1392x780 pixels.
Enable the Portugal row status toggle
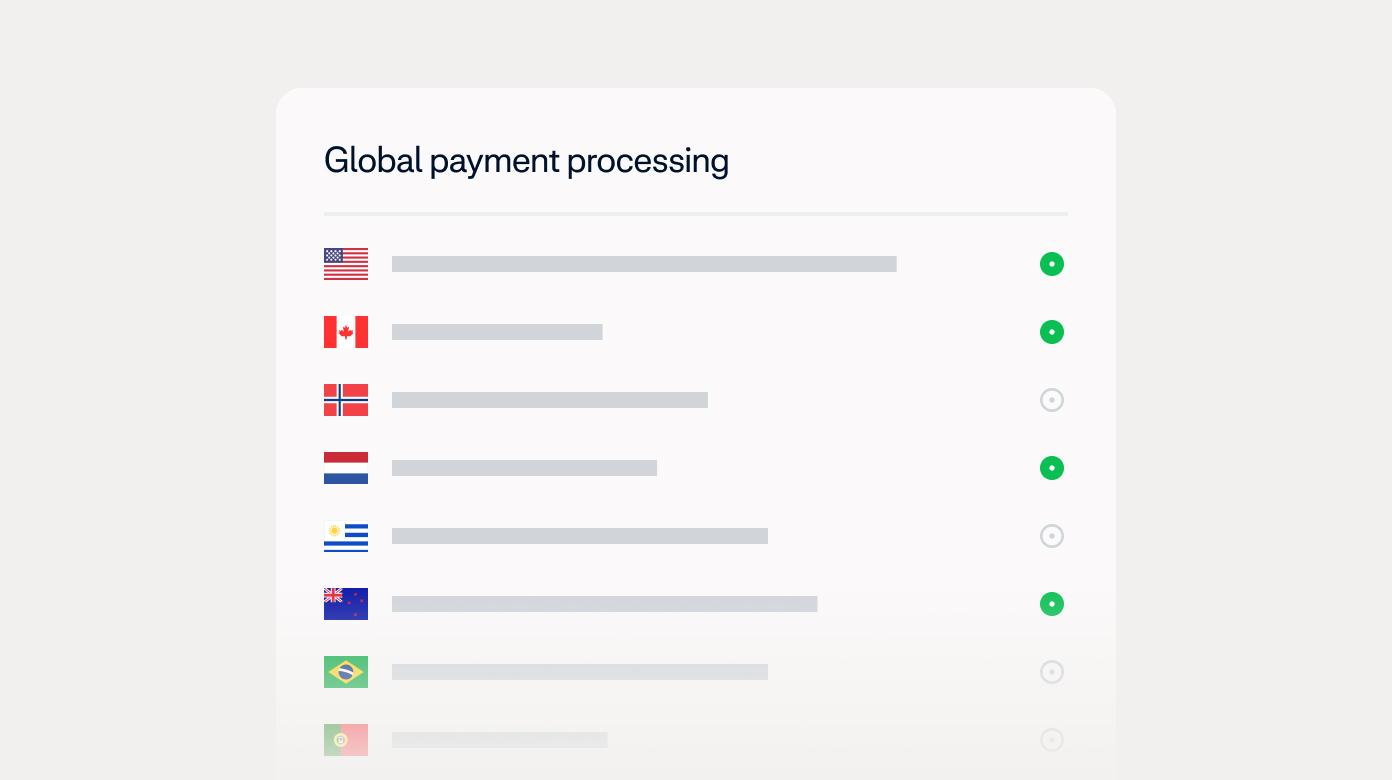coord(1052,740)
